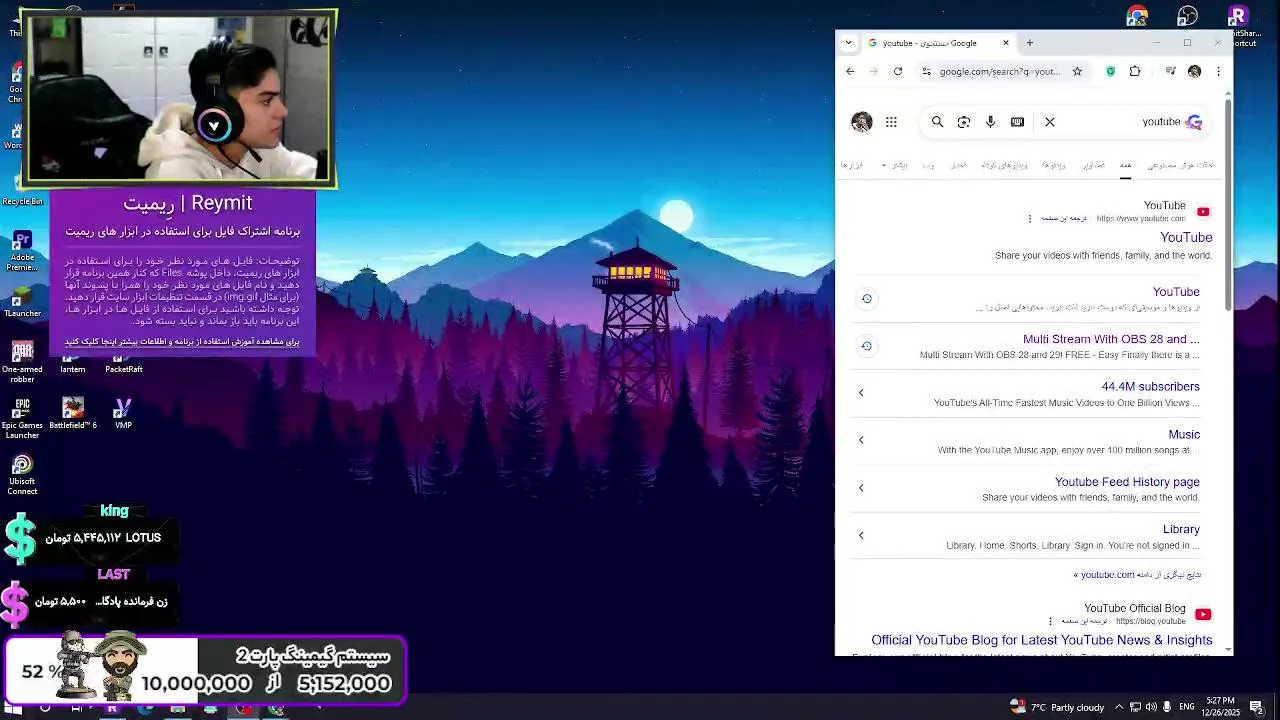Open Windows notification center icon
Screen dimensions: 1280x720
click(1257, 707)
